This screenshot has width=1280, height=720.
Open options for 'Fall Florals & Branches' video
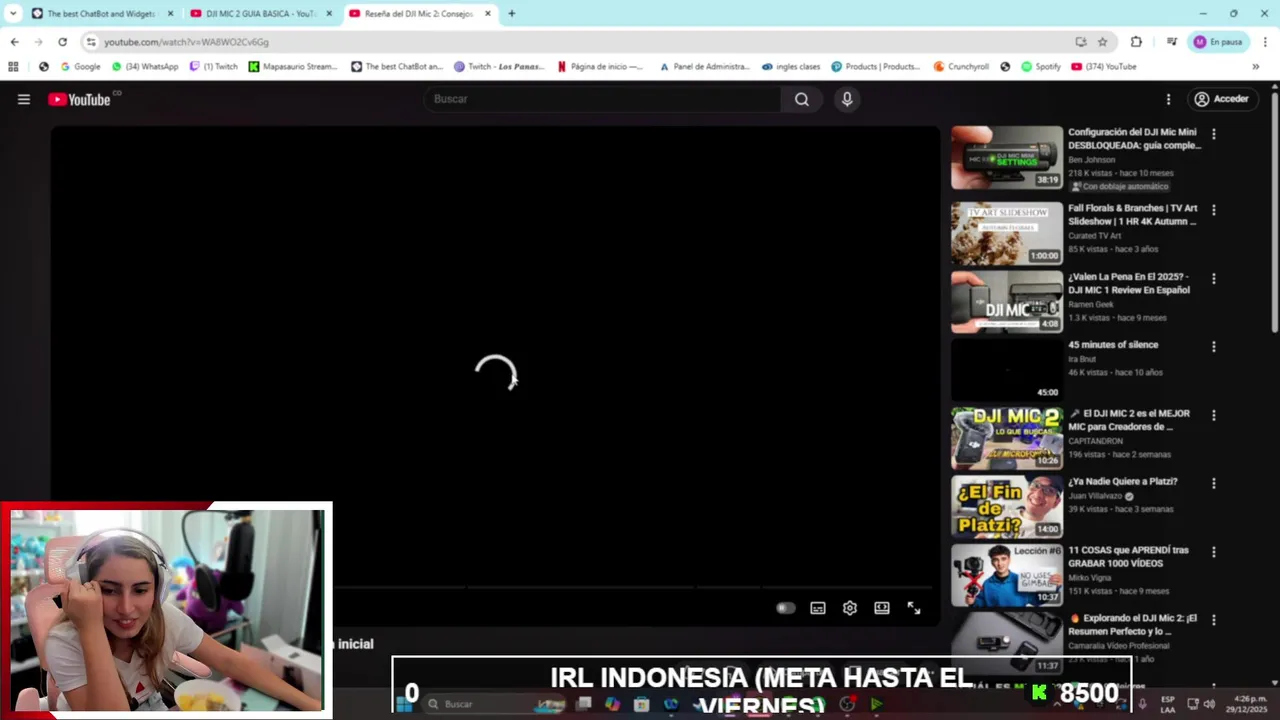coord(1214,211)
